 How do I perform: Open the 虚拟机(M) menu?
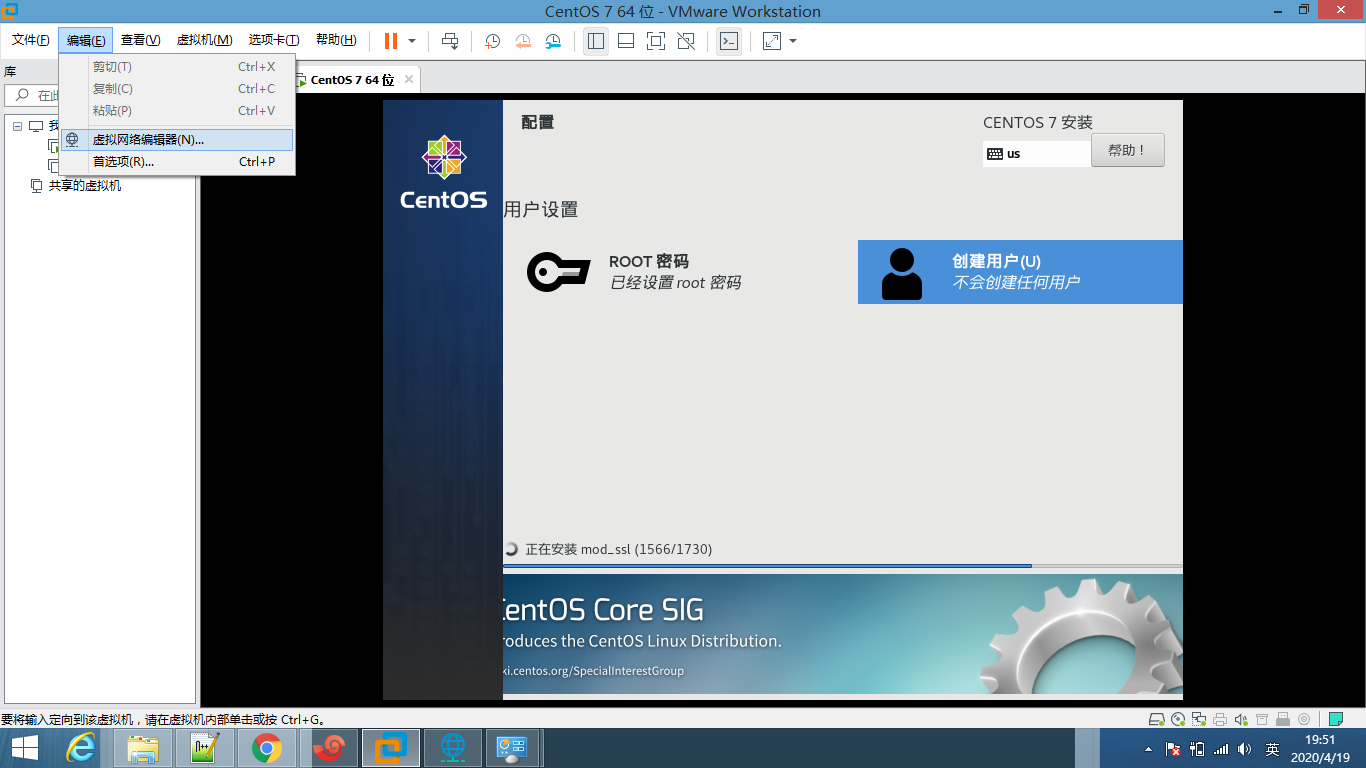[204, 40]
